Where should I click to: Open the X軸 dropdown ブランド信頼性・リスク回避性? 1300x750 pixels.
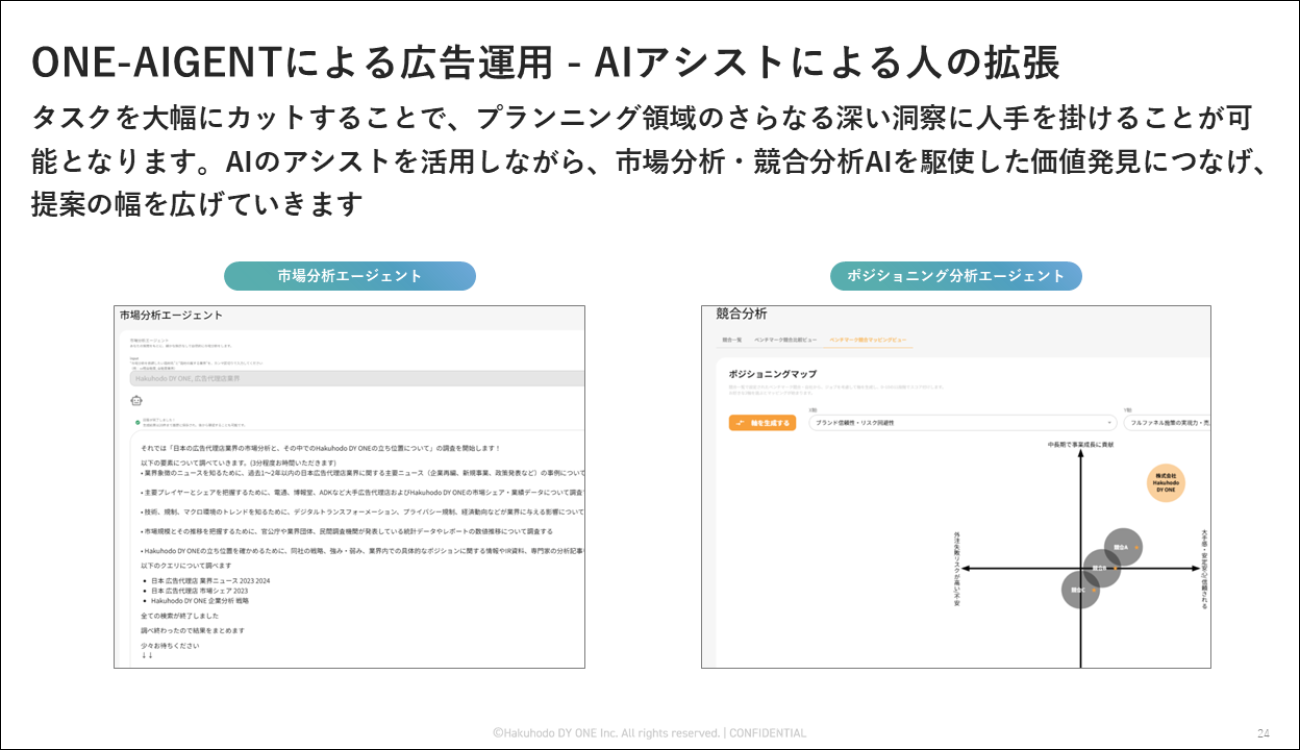pos(964,422)
